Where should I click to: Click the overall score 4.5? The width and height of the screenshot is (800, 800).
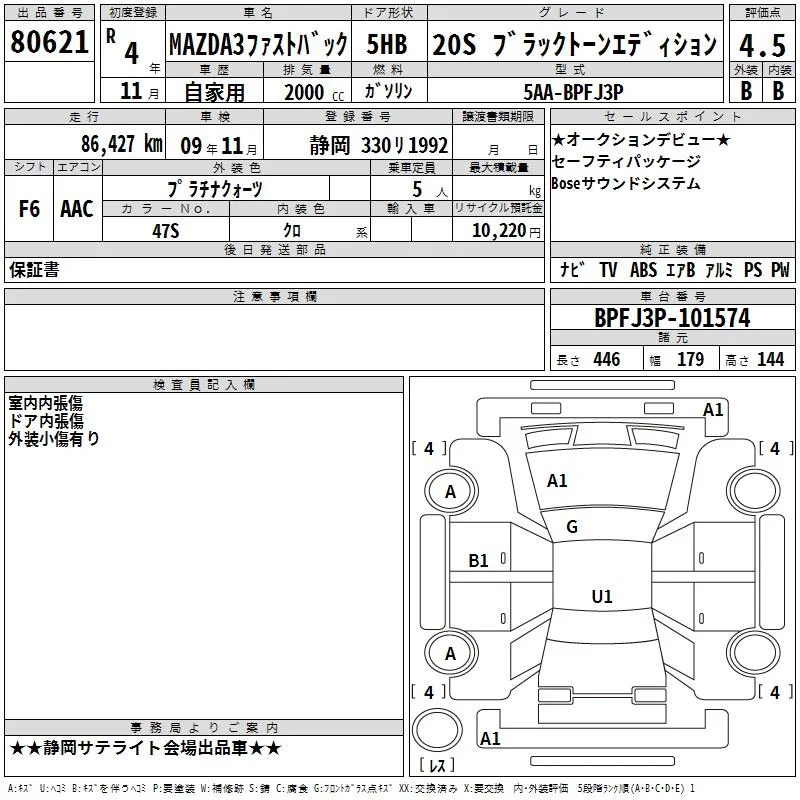(762, 45)
